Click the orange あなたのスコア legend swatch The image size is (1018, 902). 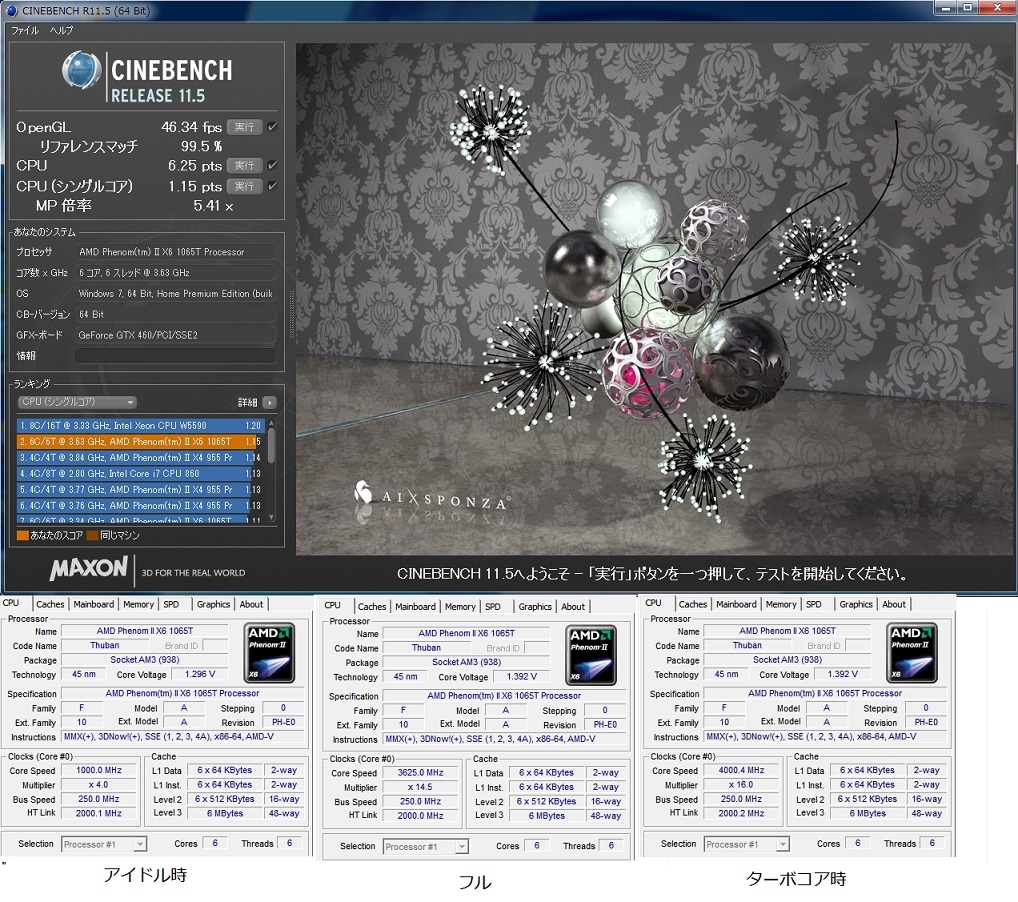[23, 536]
